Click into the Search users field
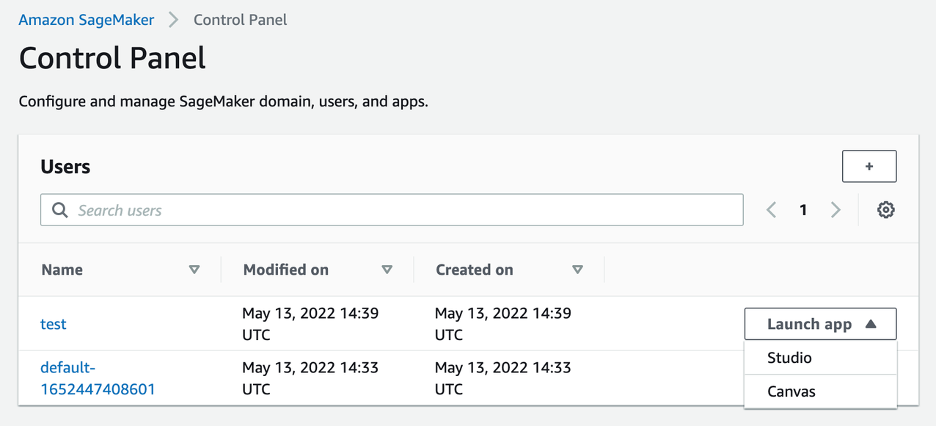Image resolution: width=936 pixels, height=426 pixels. (400, 210)
